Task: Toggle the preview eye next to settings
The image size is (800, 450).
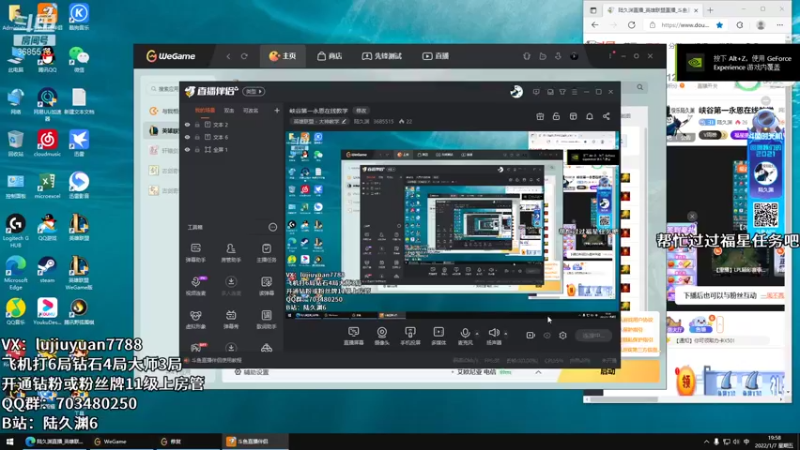Action: [547, 335]
